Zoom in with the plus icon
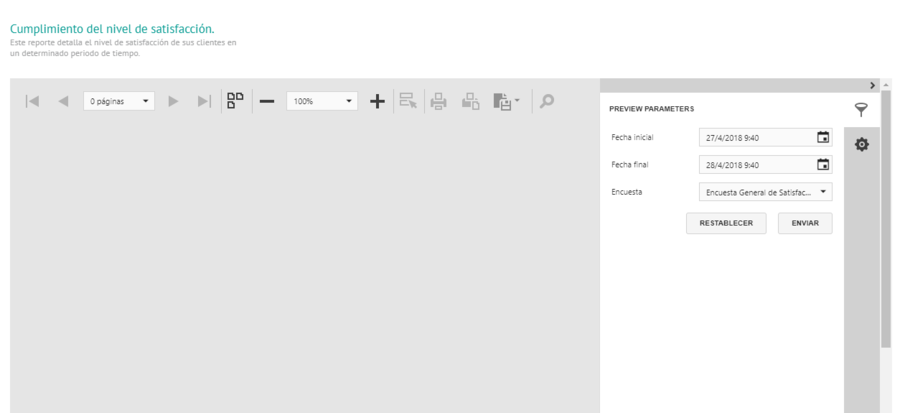The width and height of the screenshot is (900, 413). click(377, 101)
